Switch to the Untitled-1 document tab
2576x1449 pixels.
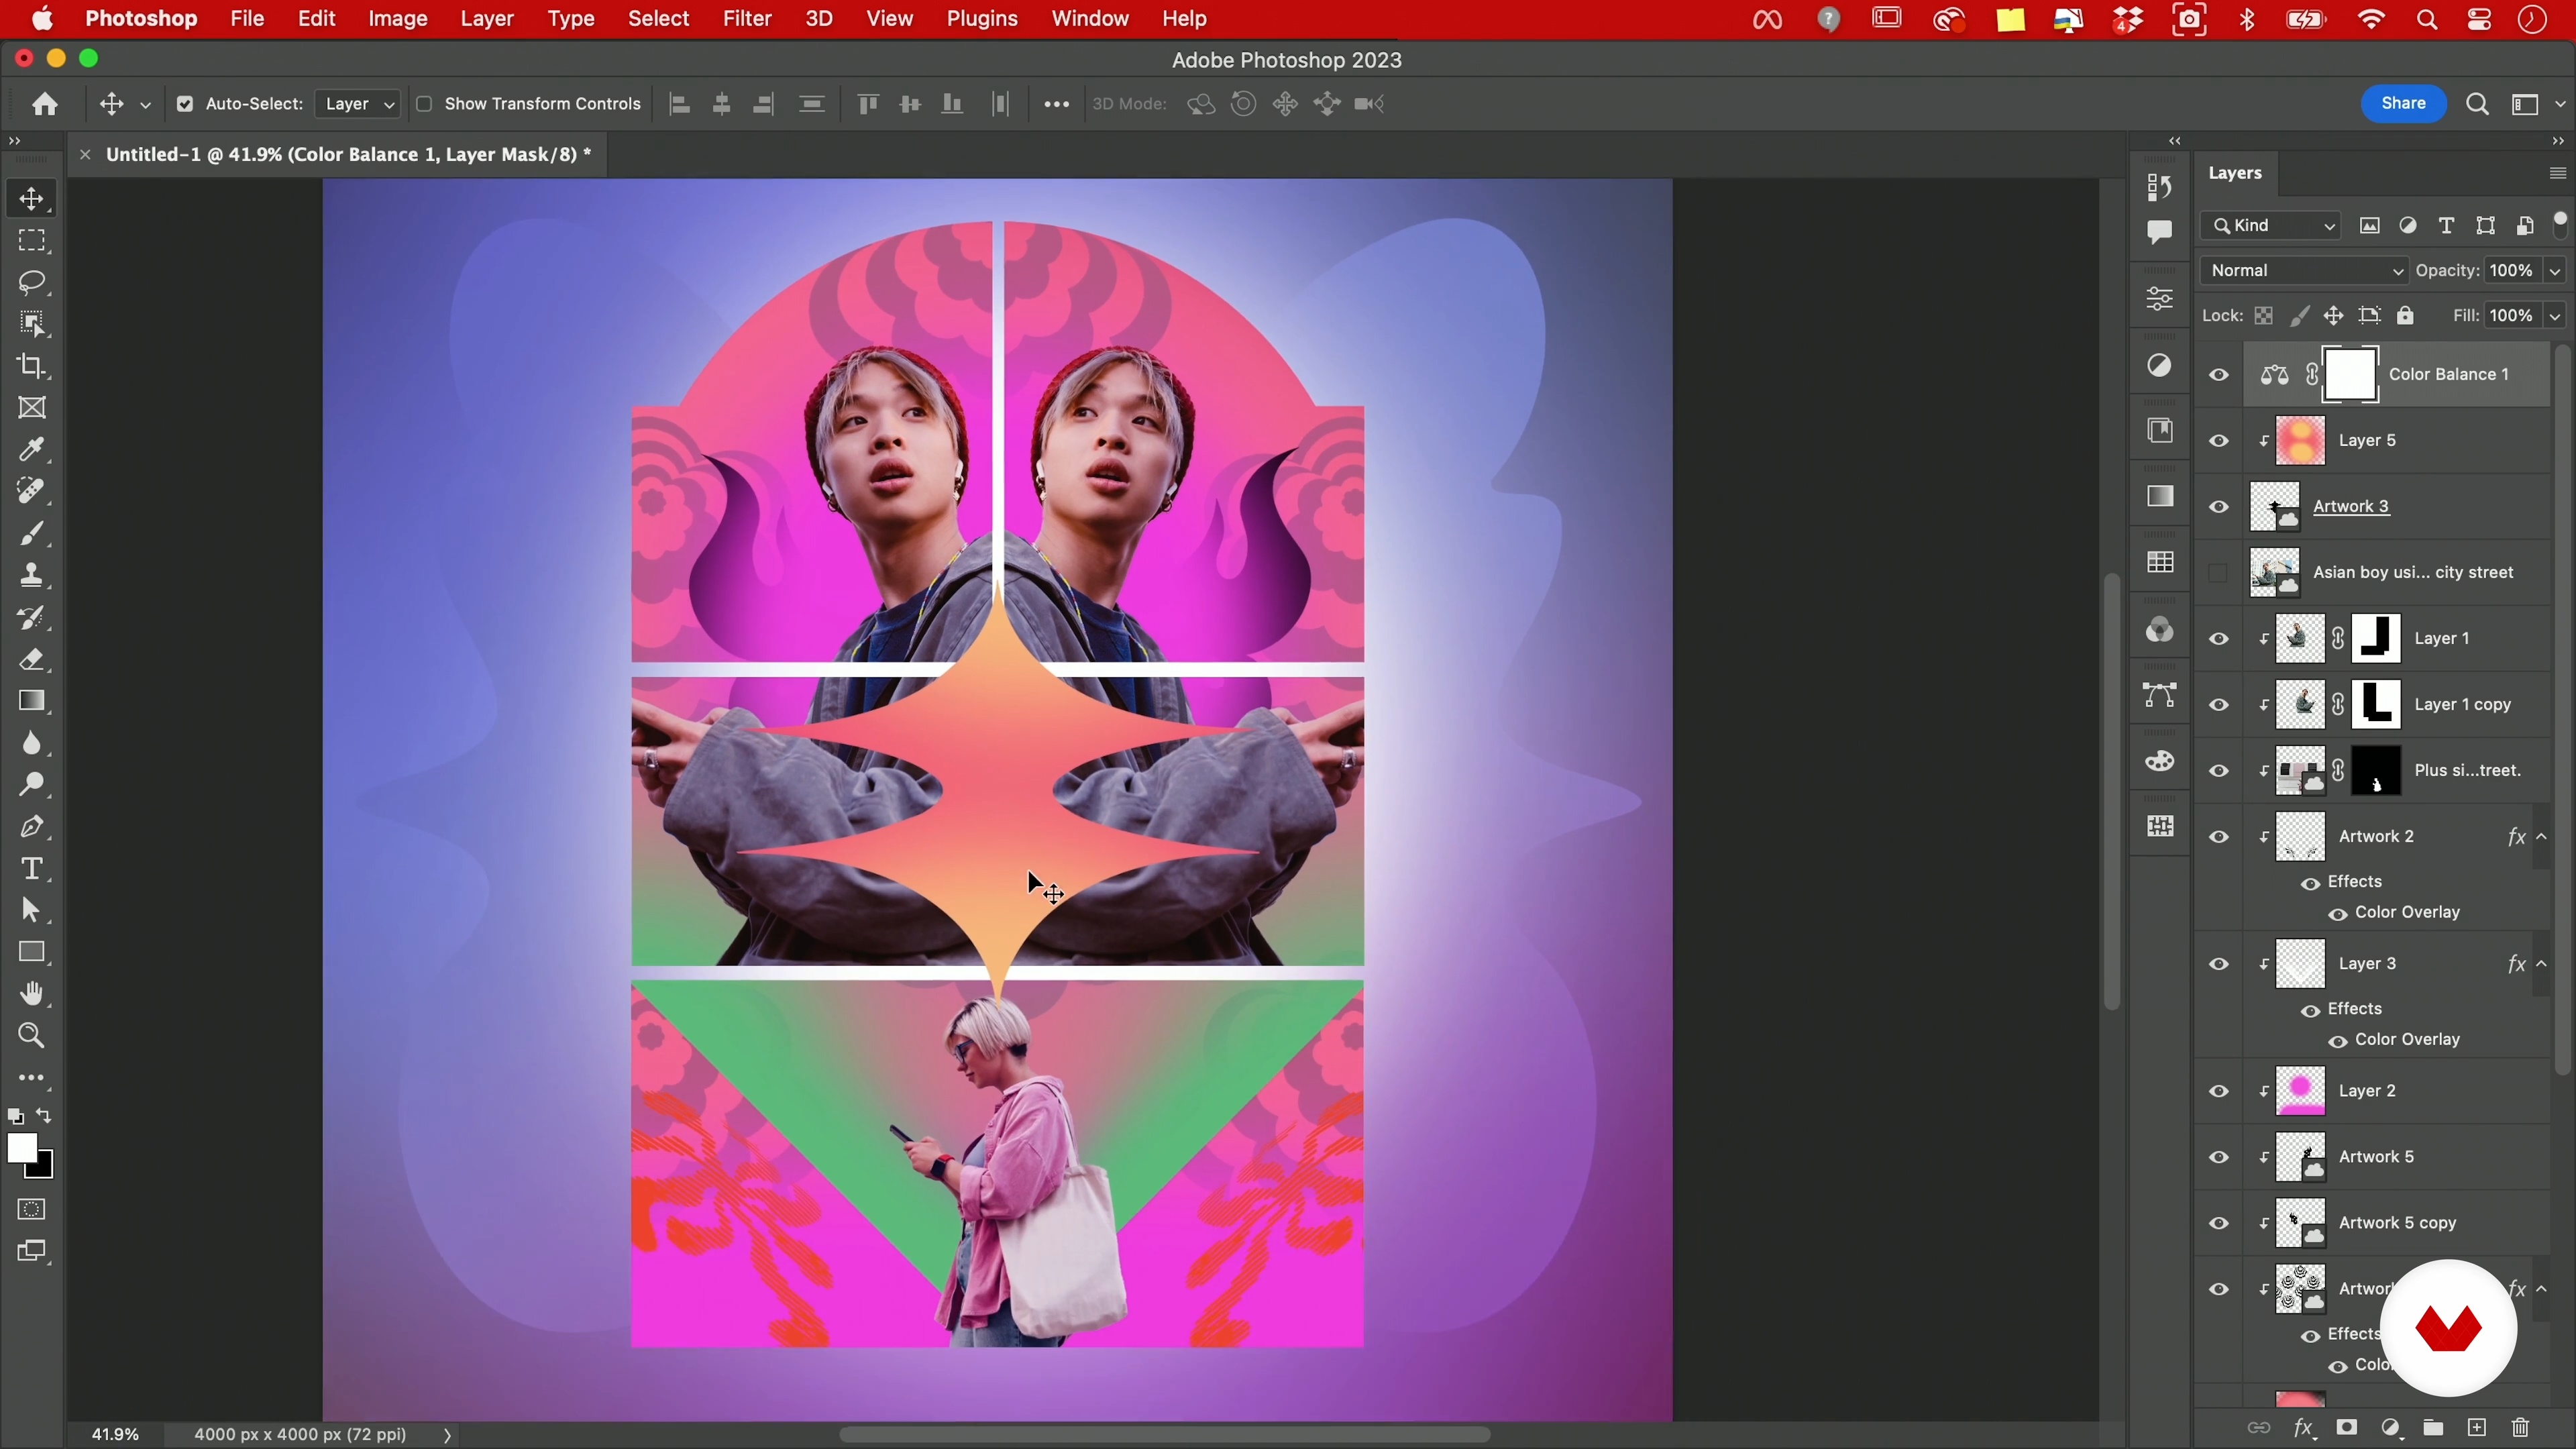point(348,155)
